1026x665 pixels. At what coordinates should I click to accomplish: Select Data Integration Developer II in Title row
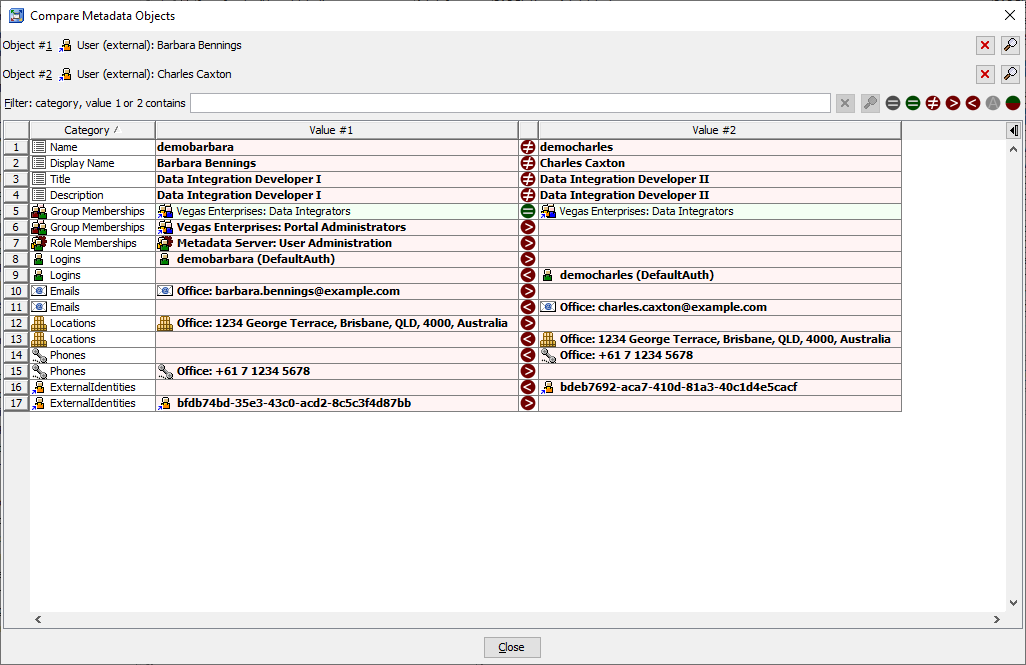719,179
